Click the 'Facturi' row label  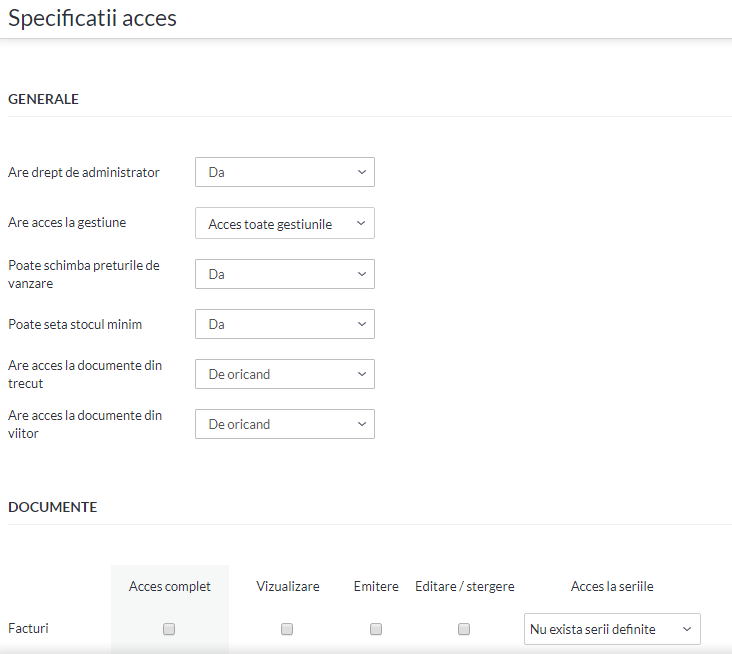(28, 628)
